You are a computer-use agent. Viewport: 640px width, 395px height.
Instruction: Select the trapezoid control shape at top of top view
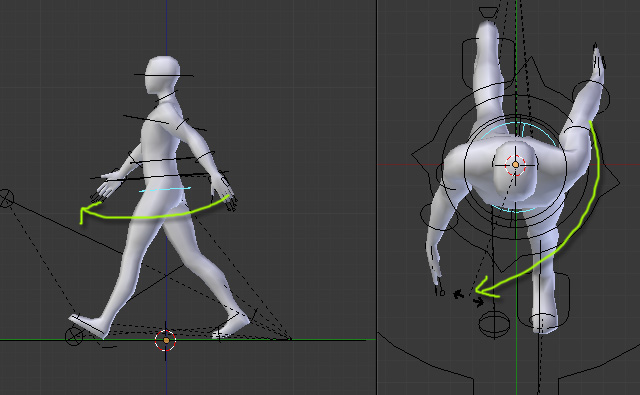pos(488,12)
